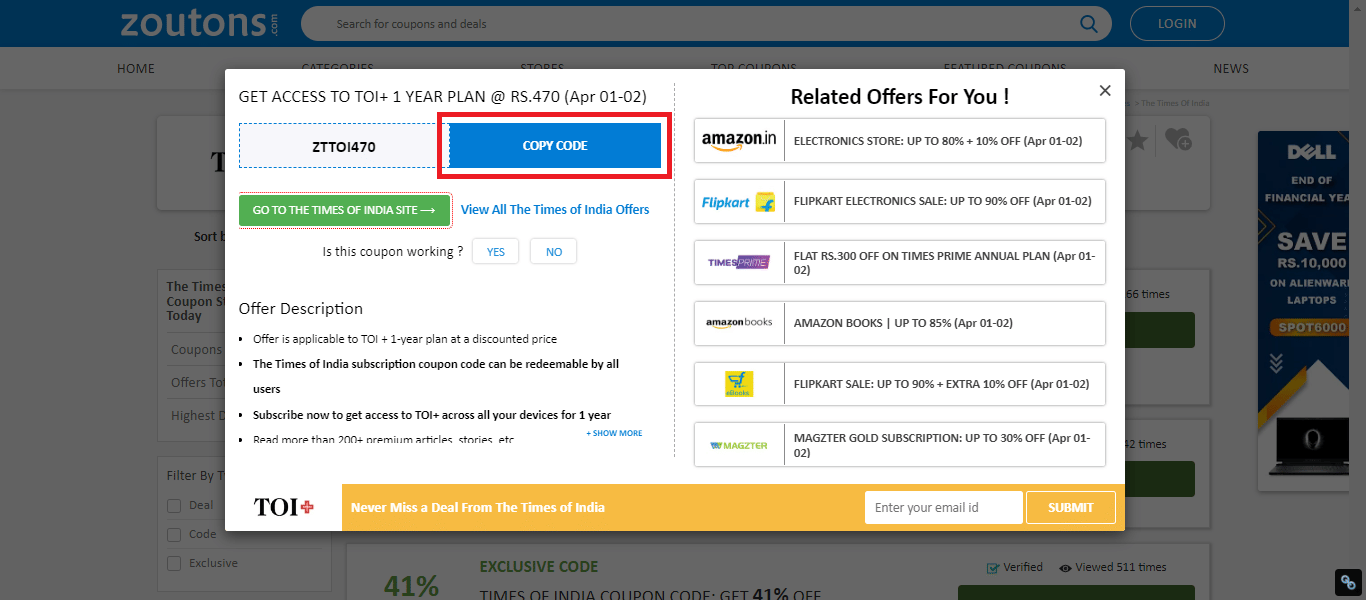Toggle the Exclusive filter checkbox

(x=172, y=563)
